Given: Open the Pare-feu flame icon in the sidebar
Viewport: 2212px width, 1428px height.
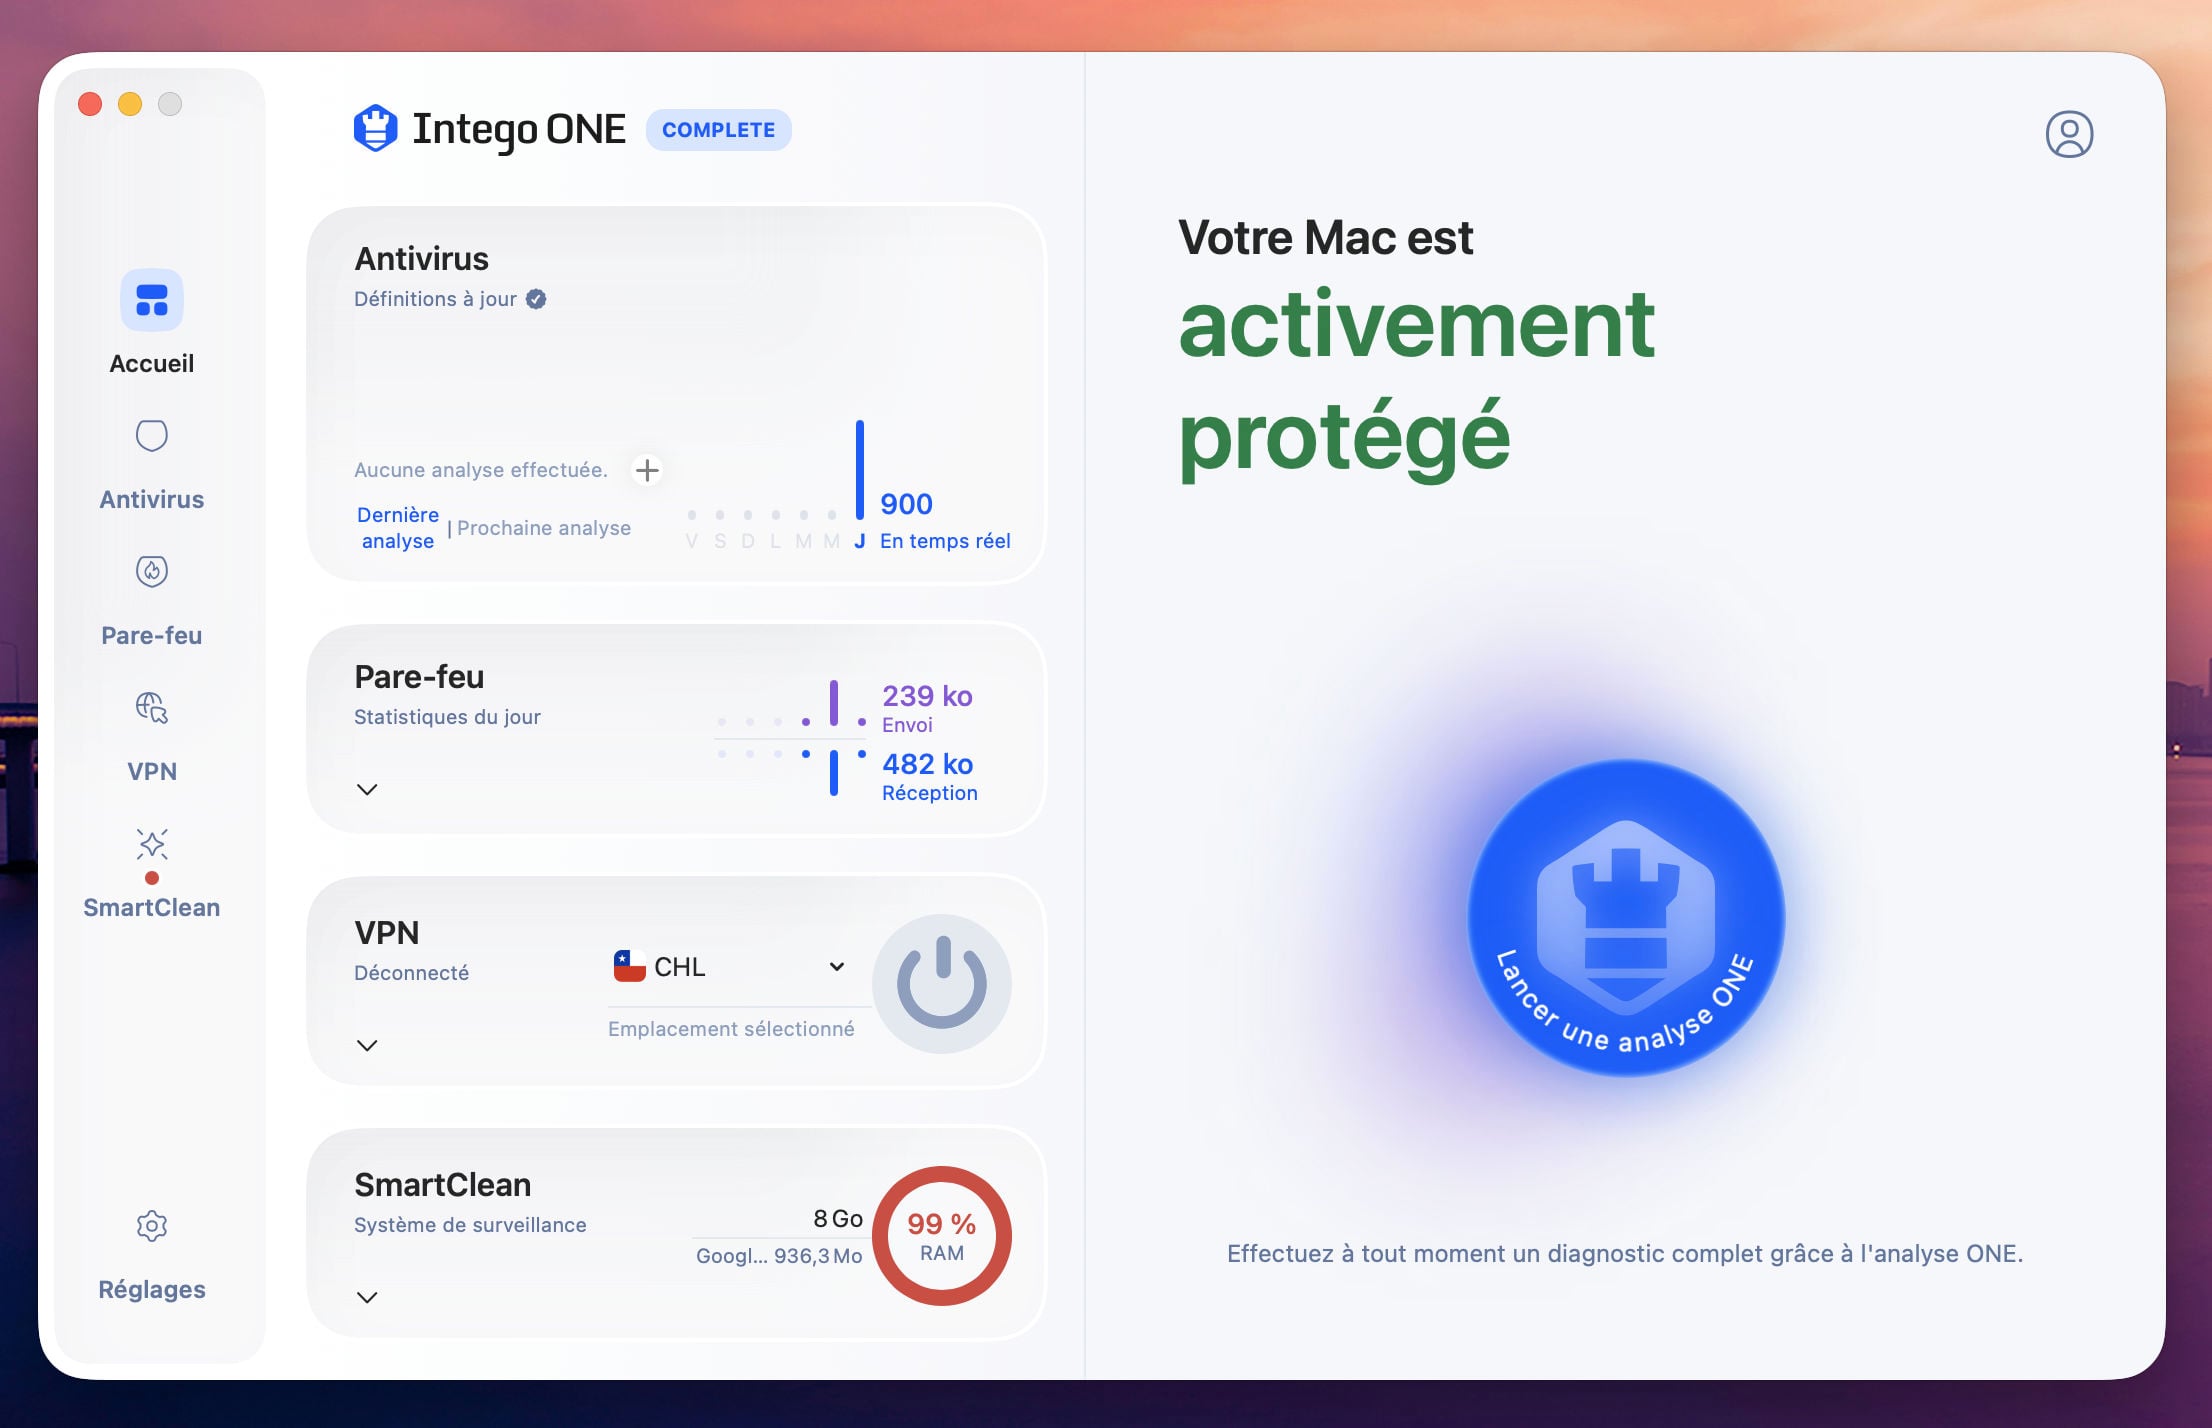Looking at the screenshot, I should 152,571.
